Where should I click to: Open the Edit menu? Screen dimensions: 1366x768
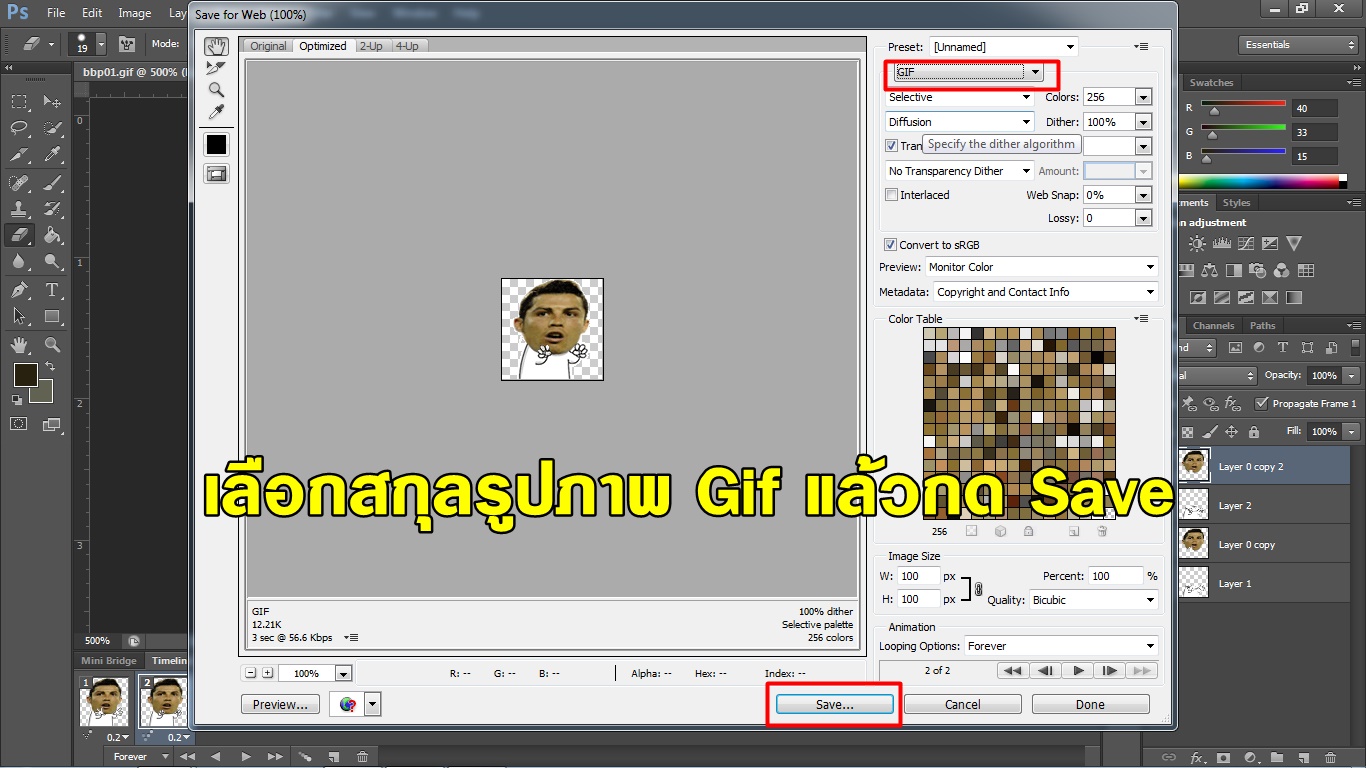pyautogui.click(x=92, y=13)
